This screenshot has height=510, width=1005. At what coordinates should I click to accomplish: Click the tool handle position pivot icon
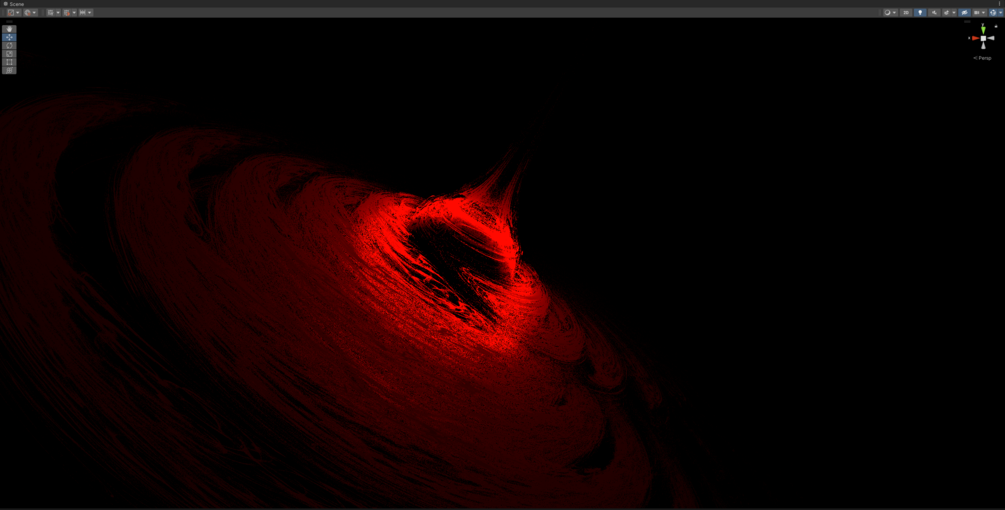[11, 12]
